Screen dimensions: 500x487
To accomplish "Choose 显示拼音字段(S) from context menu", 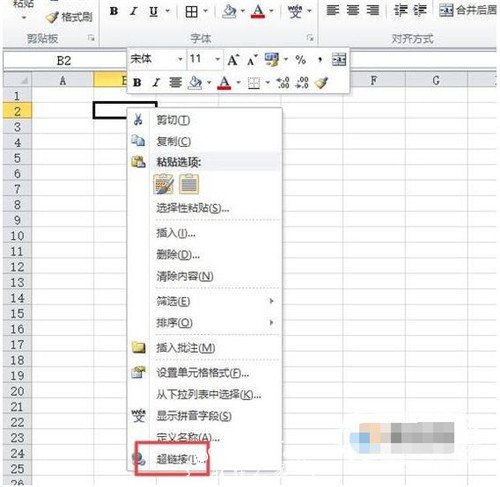I will (x=205, y=416).
